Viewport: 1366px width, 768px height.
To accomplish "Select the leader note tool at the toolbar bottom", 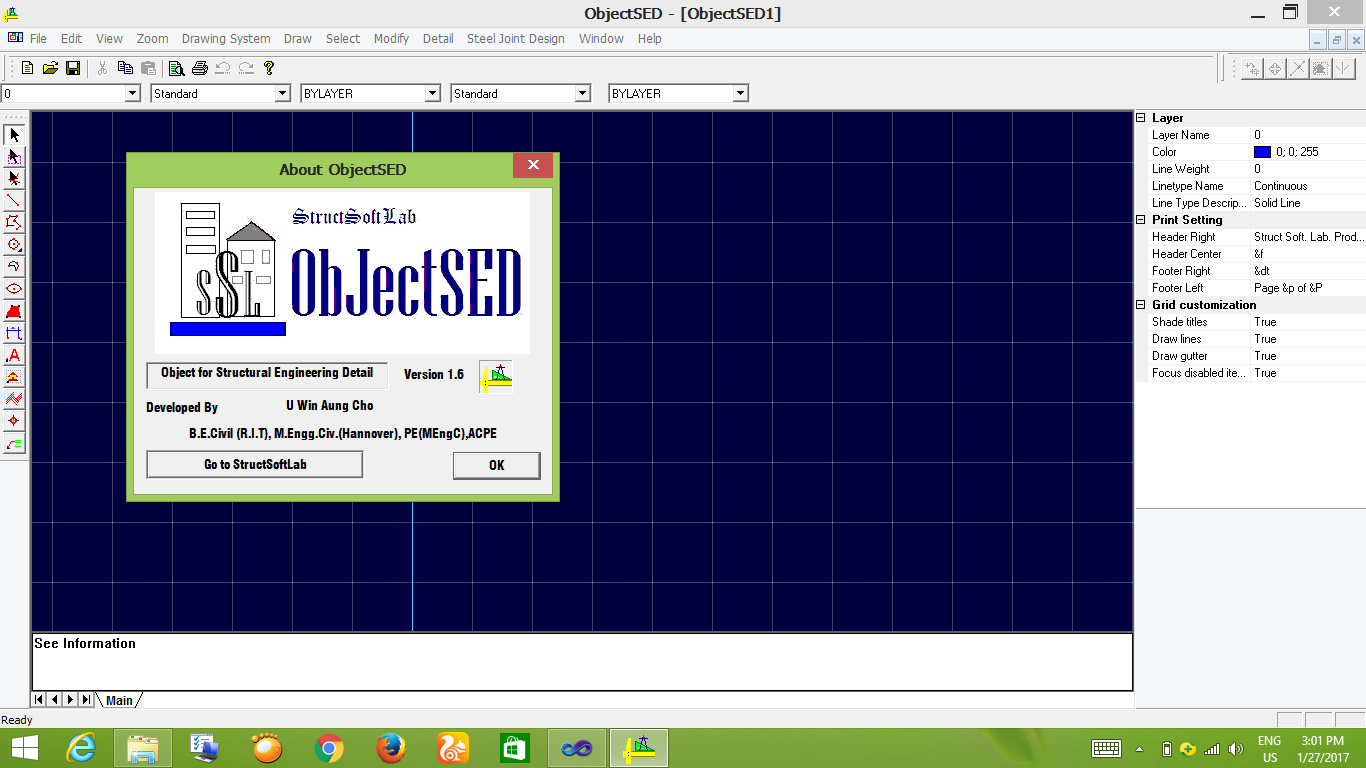I will (x=14, y=443).
